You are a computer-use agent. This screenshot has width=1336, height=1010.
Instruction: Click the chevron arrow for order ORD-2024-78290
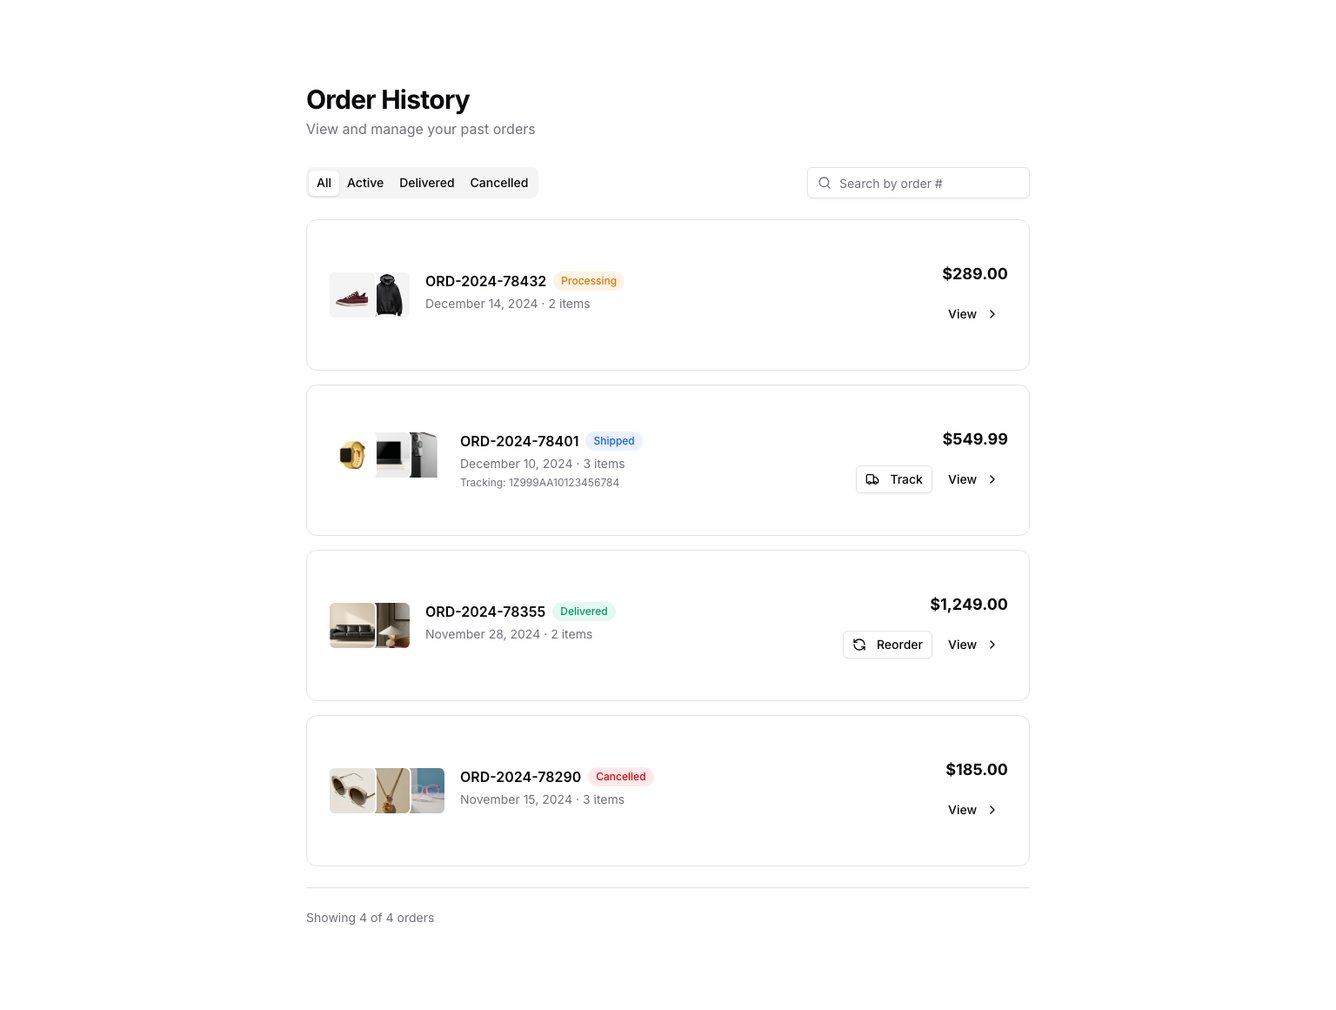(x=992, y=810)
